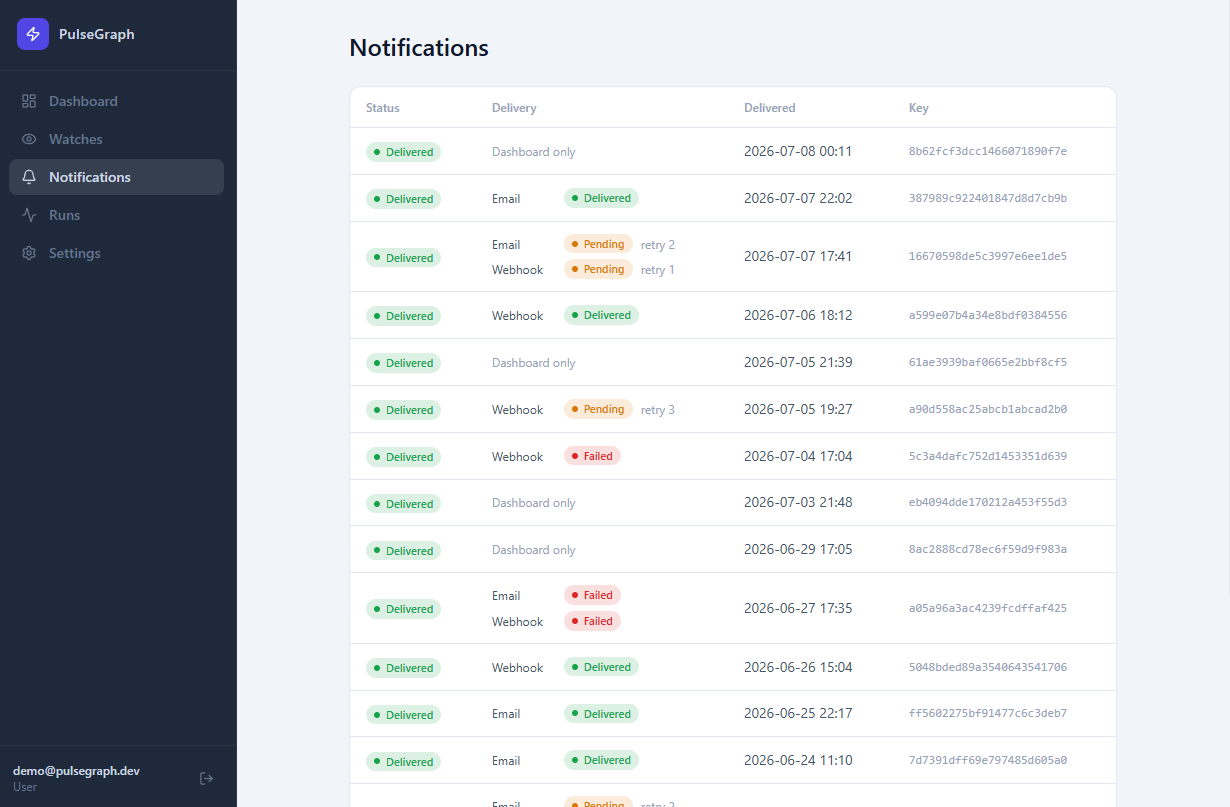Select key 16670598de5c3997e6ee1de5
The height and width of the screenshot is (807, 1230).
pos(988,256)
